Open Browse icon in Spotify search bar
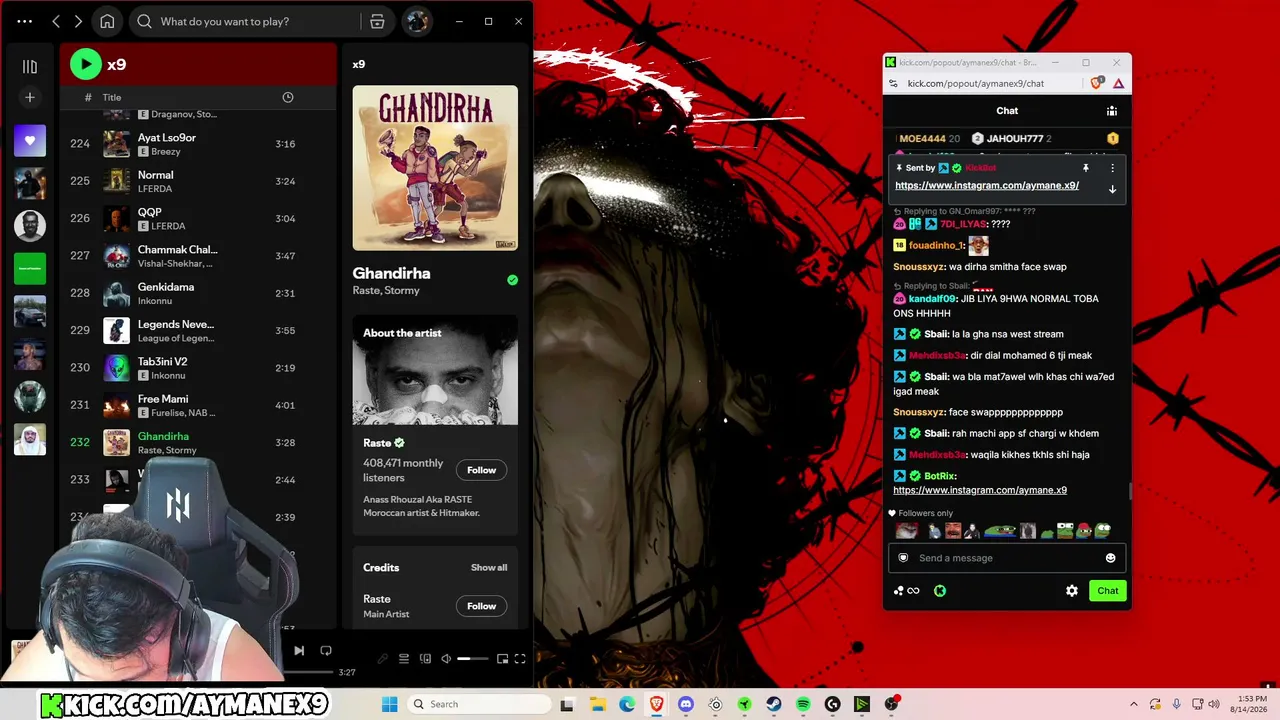 (x=377, y=21)
